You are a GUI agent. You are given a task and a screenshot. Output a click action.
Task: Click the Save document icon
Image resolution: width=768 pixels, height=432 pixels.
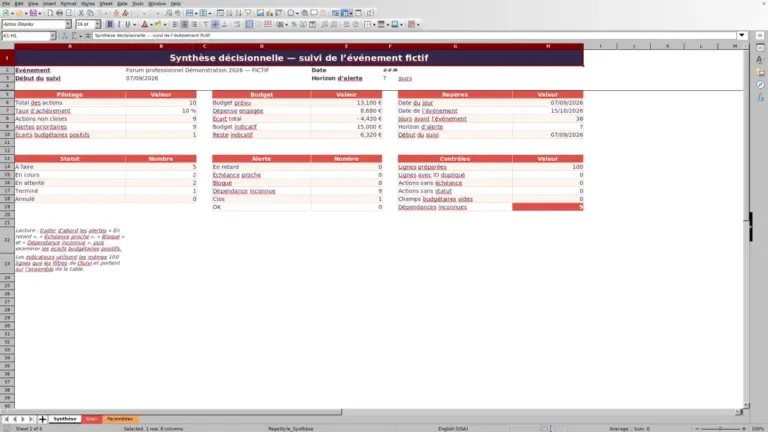pyautogui.click(x=33, y=13)
